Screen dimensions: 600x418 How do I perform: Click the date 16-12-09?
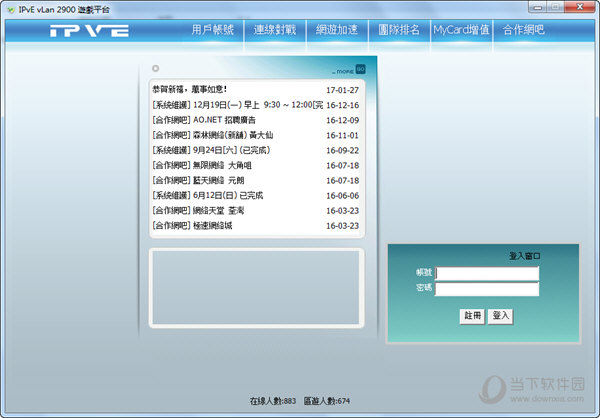coord(342,120)
